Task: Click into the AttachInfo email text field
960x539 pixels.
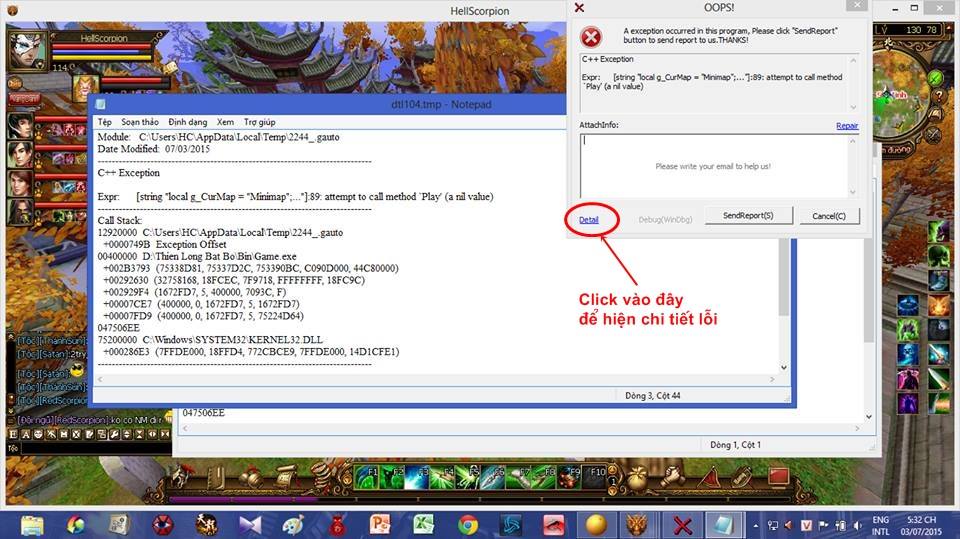Action: 713,166
